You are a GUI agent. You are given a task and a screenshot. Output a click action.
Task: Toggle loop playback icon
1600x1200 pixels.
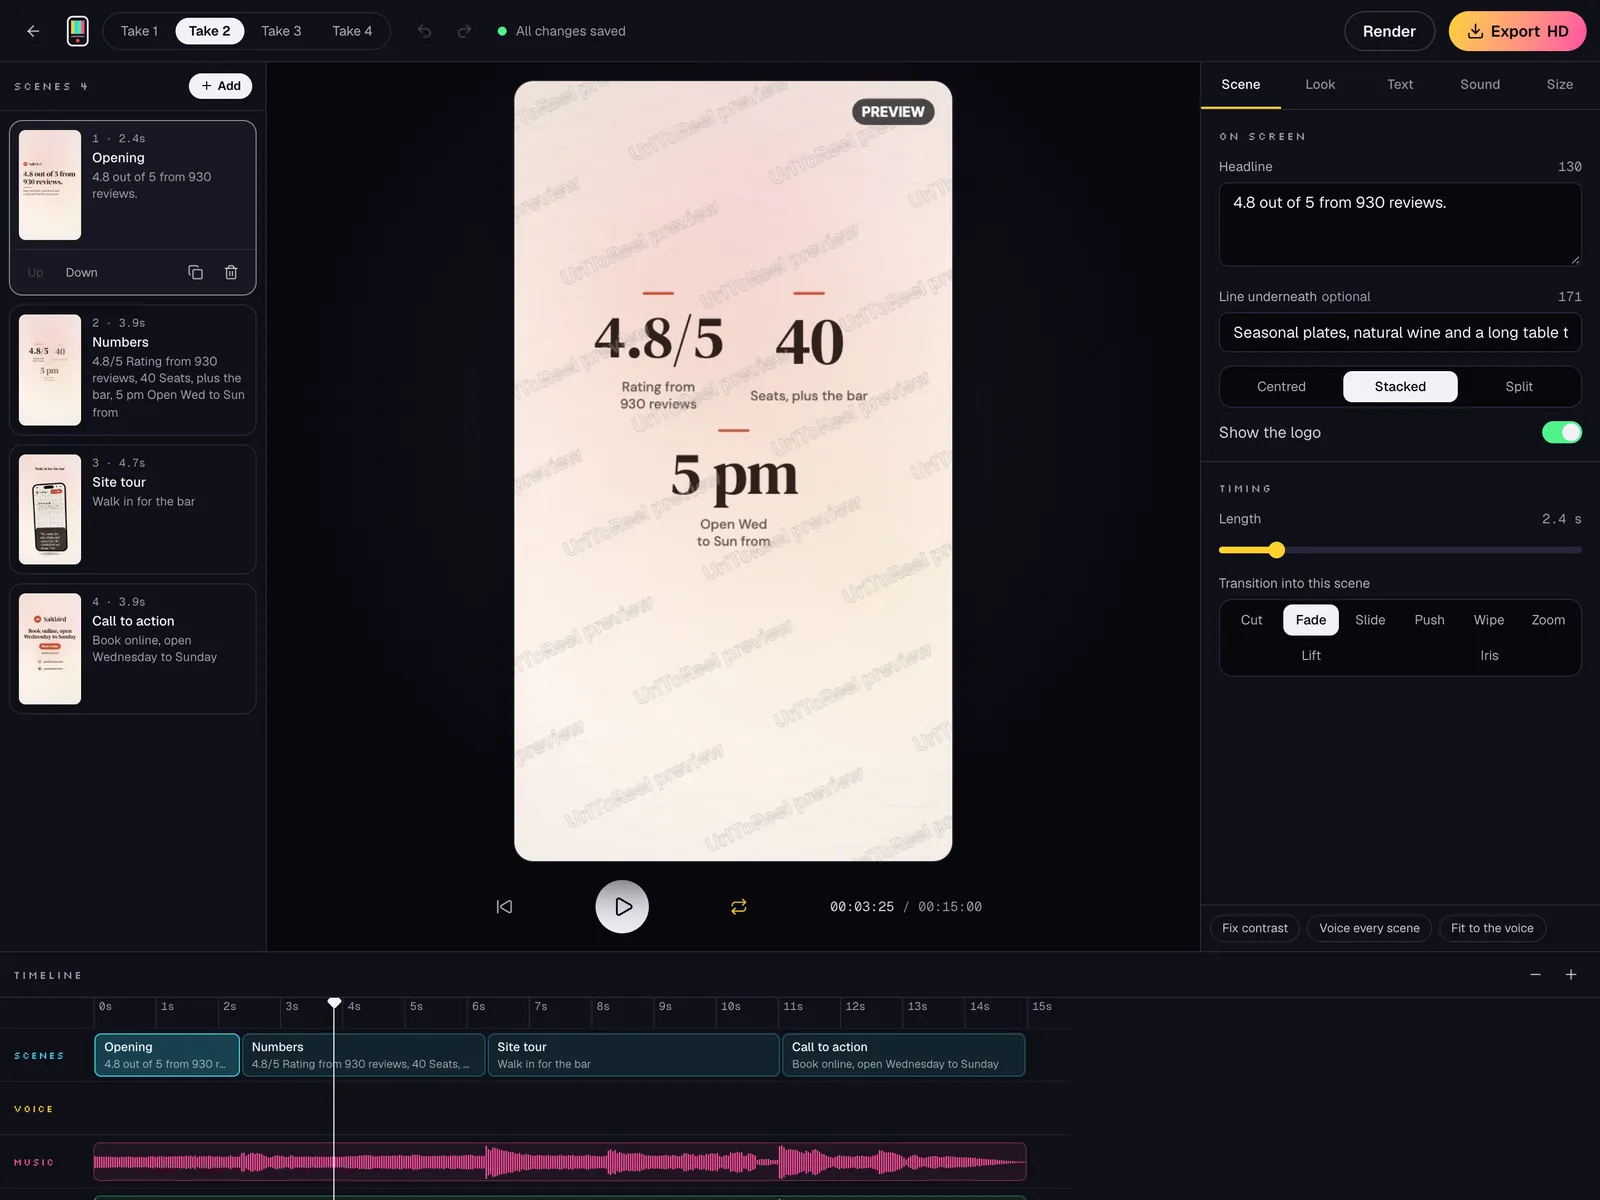point(739,906)
